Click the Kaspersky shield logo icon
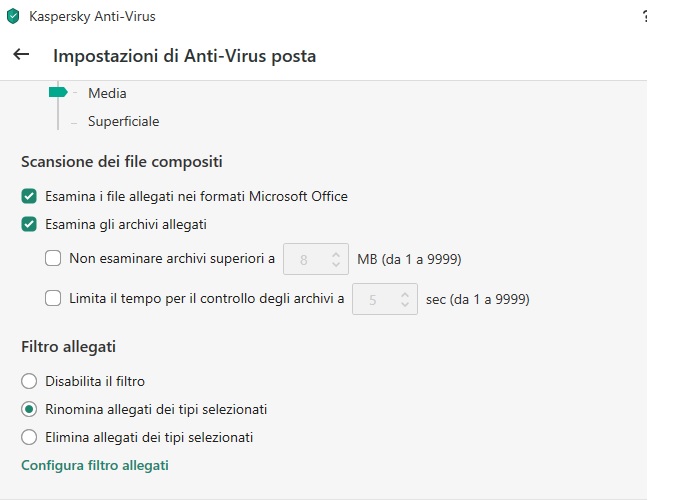This screenshot has width=674, height=500. tap(13, 16)
